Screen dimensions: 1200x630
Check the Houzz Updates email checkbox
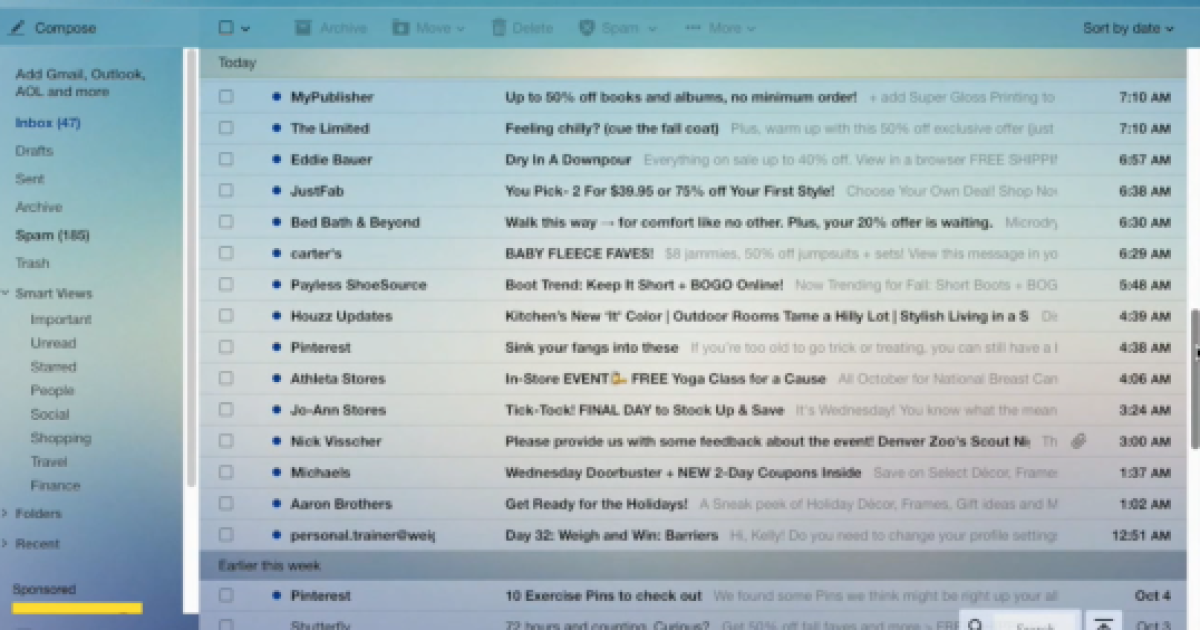tap(226, 316)
